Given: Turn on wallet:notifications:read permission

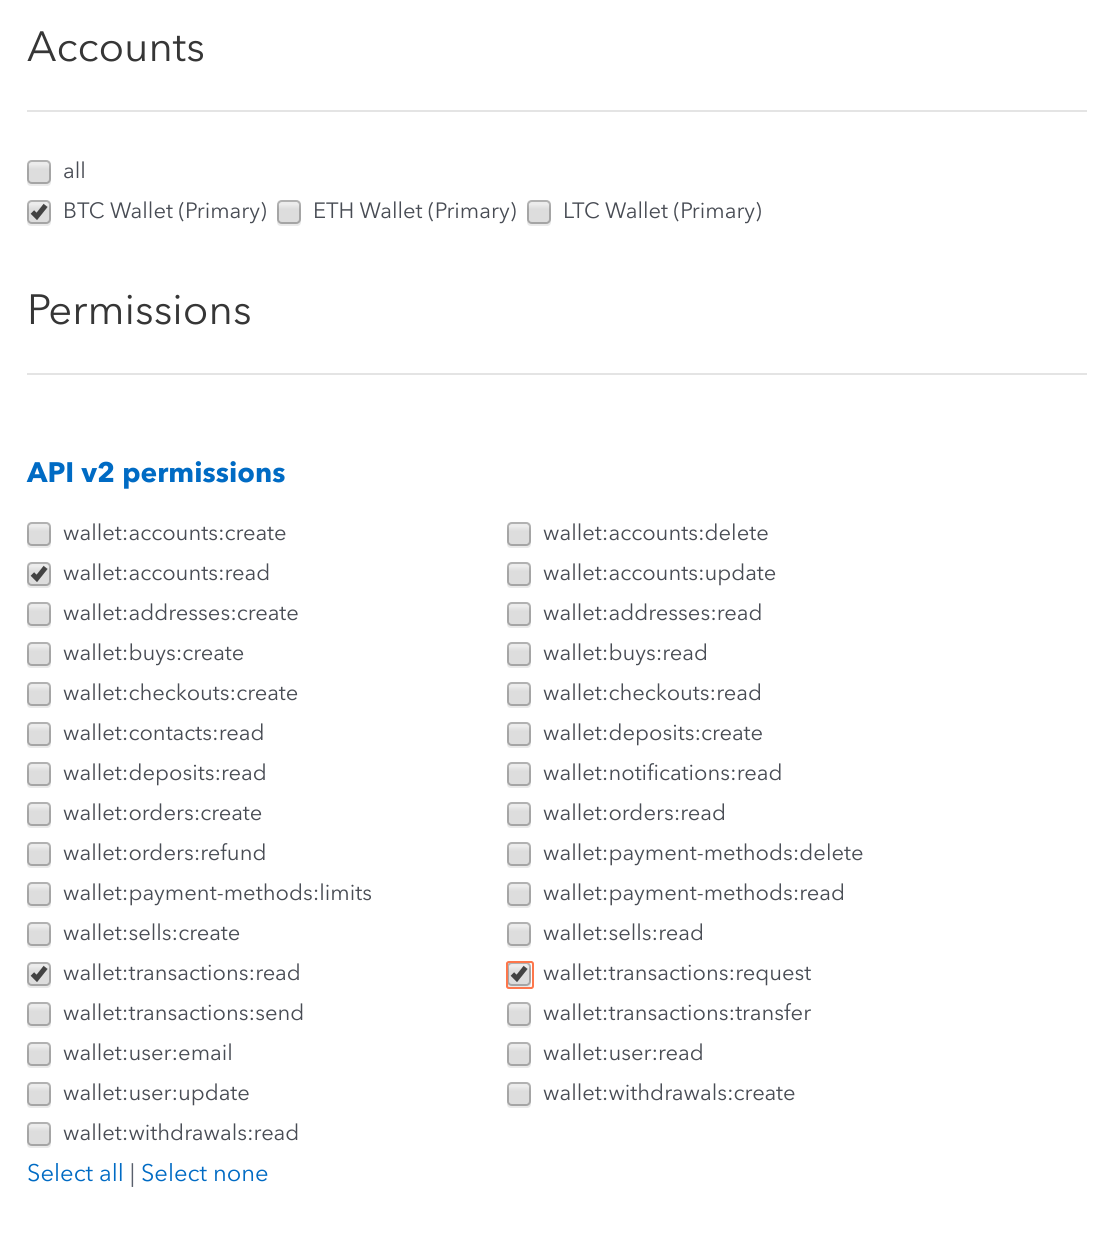Looking at the screenshot, I should pyautogui.click(x=519, y=774).
